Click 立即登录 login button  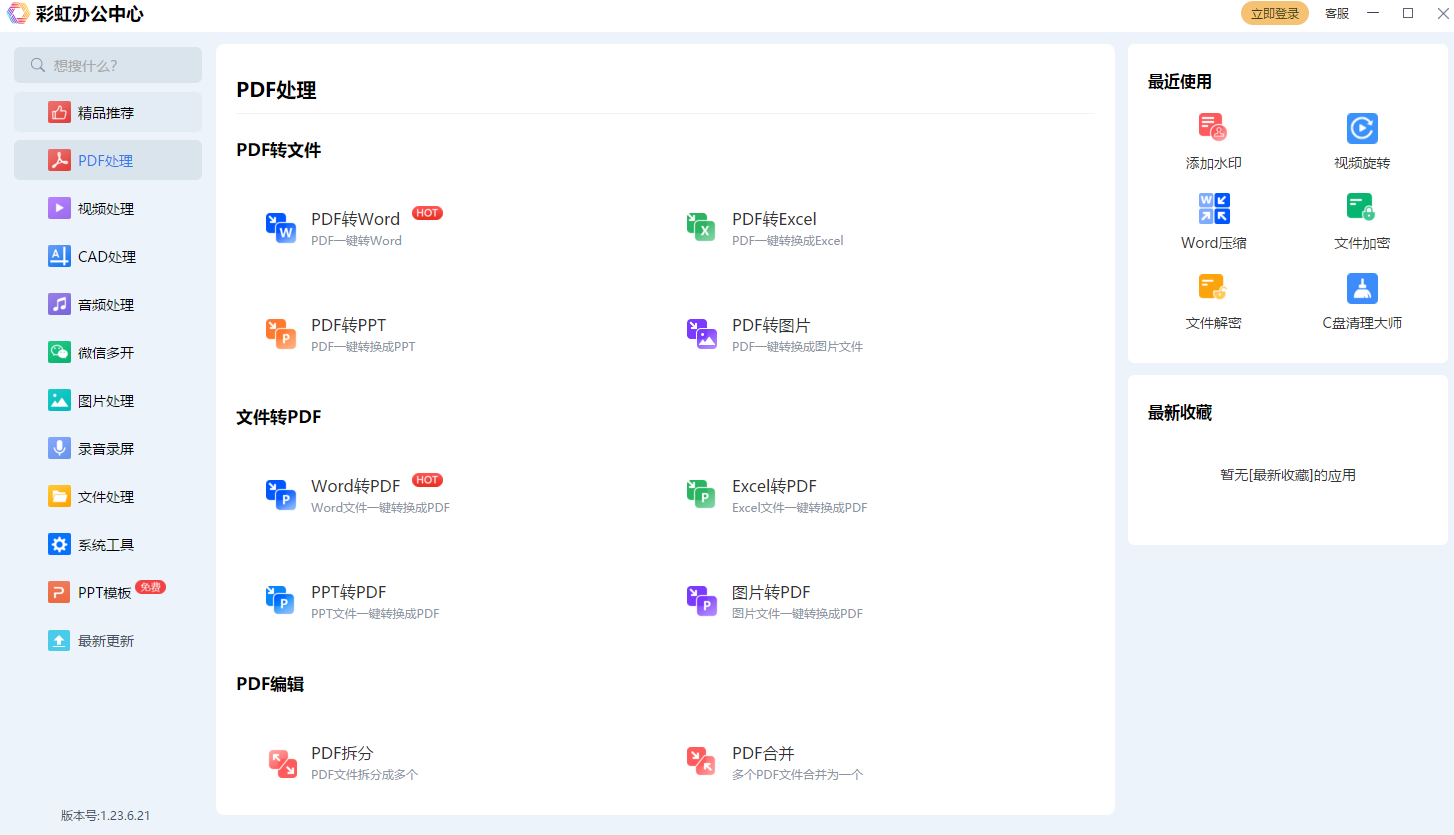click(1275, 13)
